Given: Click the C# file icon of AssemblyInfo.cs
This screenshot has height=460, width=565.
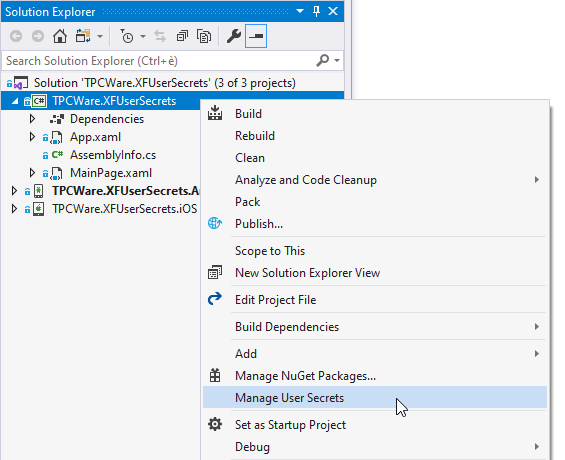Looking at the screenshot, I should [x=57, y=155].
